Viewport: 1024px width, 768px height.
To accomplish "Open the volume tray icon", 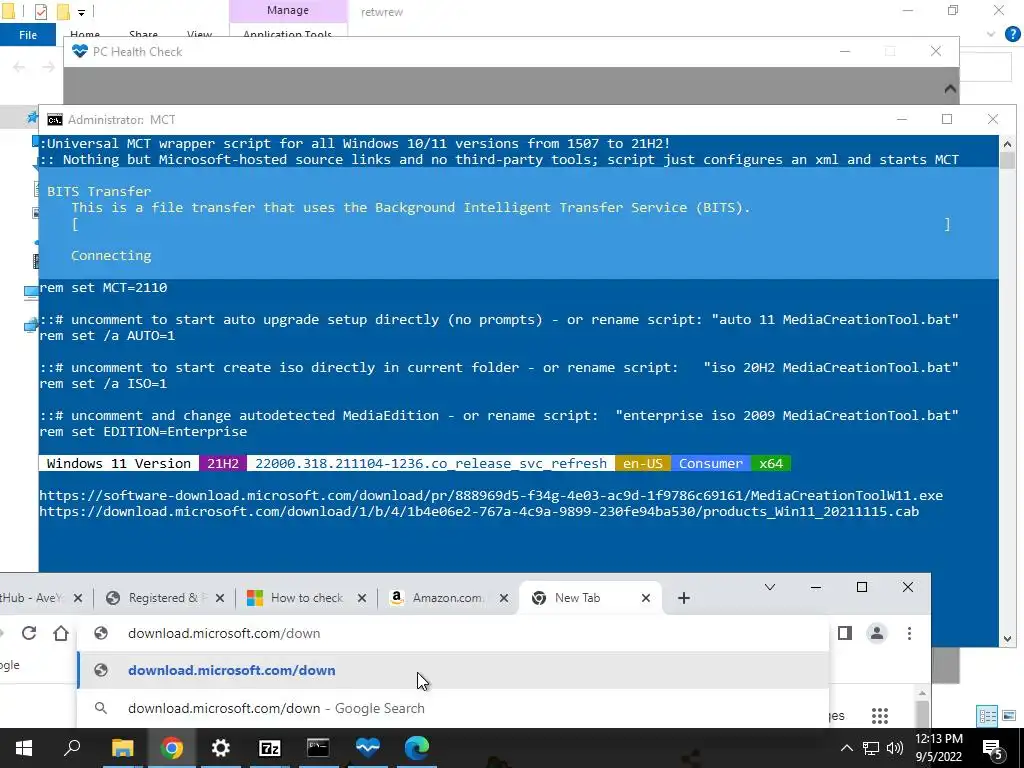I will (x=895, y=748).
